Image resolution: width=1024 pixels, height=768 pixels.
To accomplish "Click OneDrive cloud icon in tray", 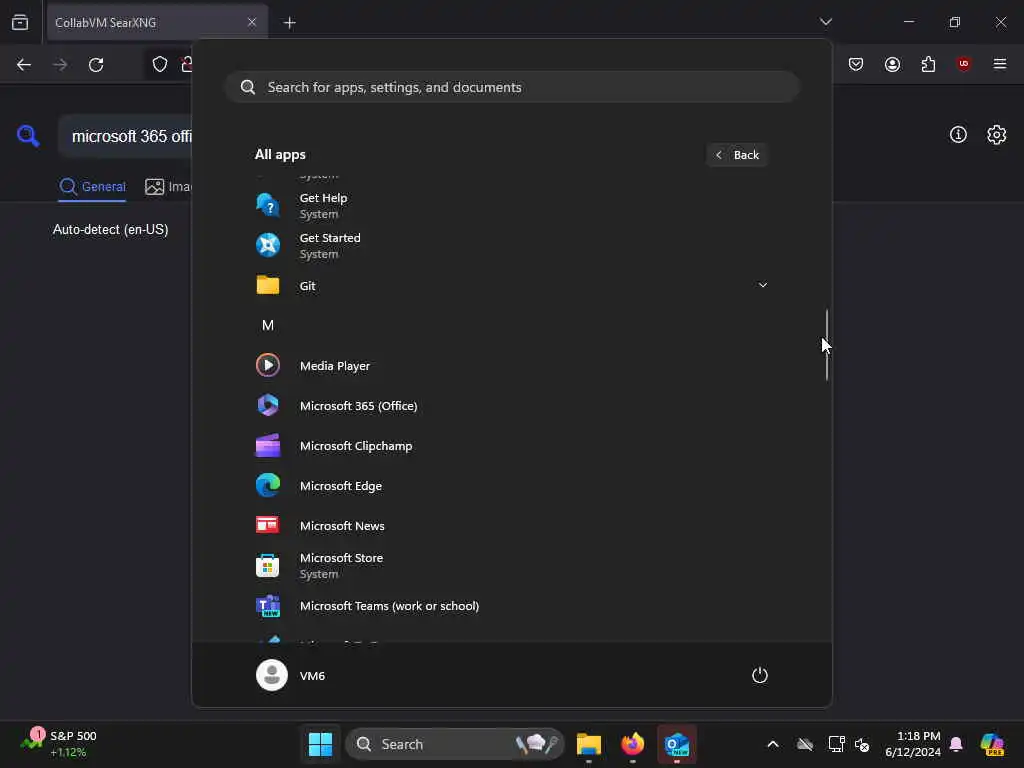I will click(805, 744).
